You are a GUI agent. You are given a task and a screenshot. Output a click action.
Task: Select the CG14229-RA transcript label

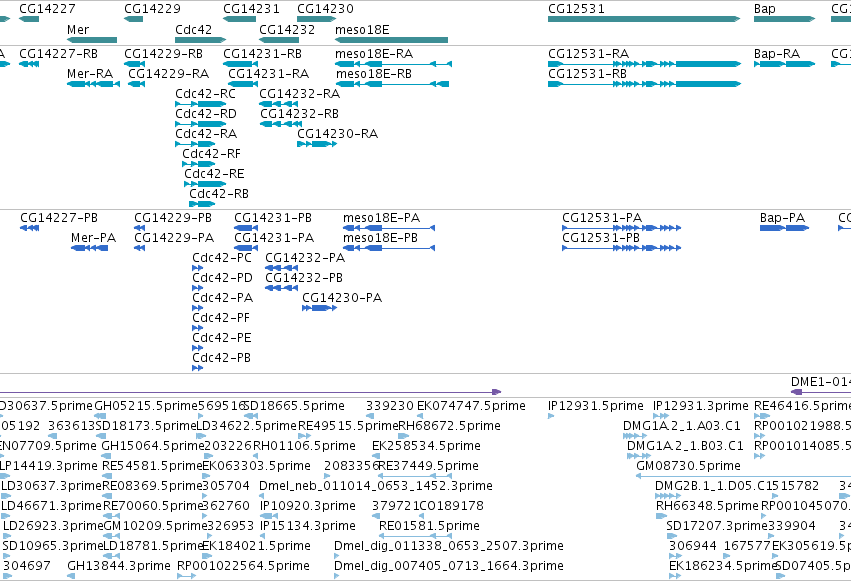coord(168,74)
